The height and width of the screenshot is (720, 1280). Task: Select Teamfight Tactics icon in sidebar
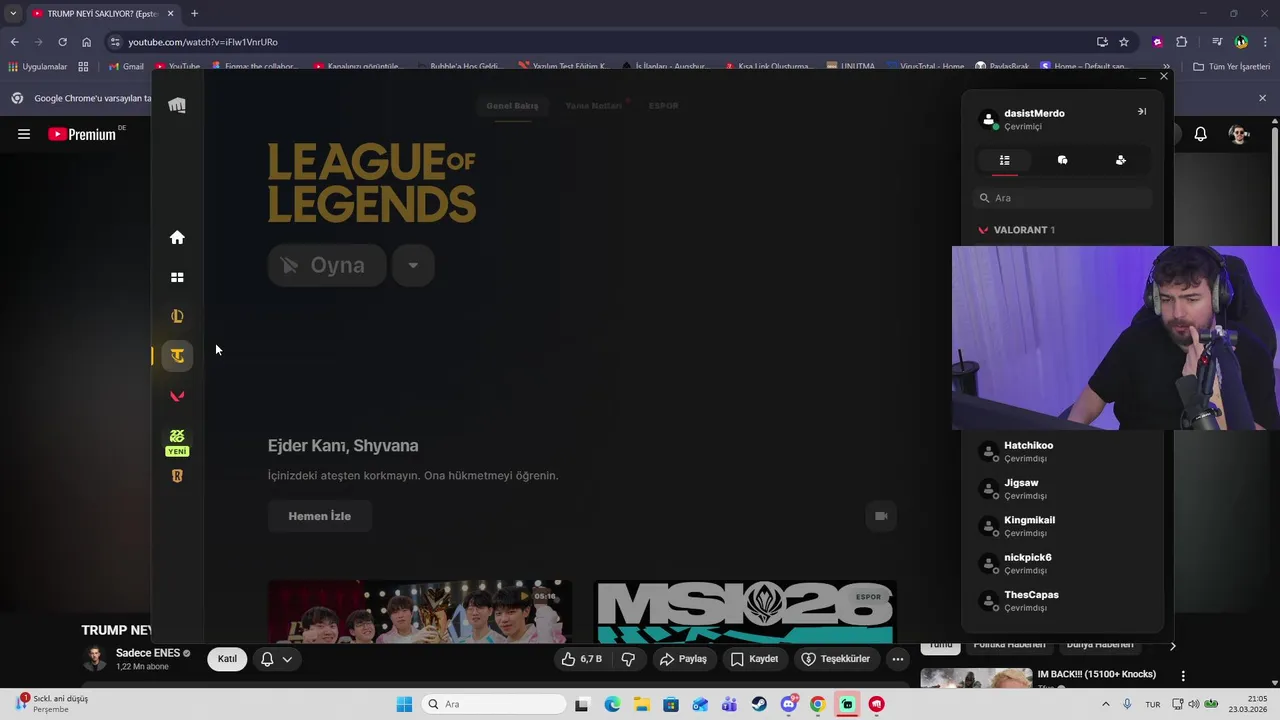177,356
